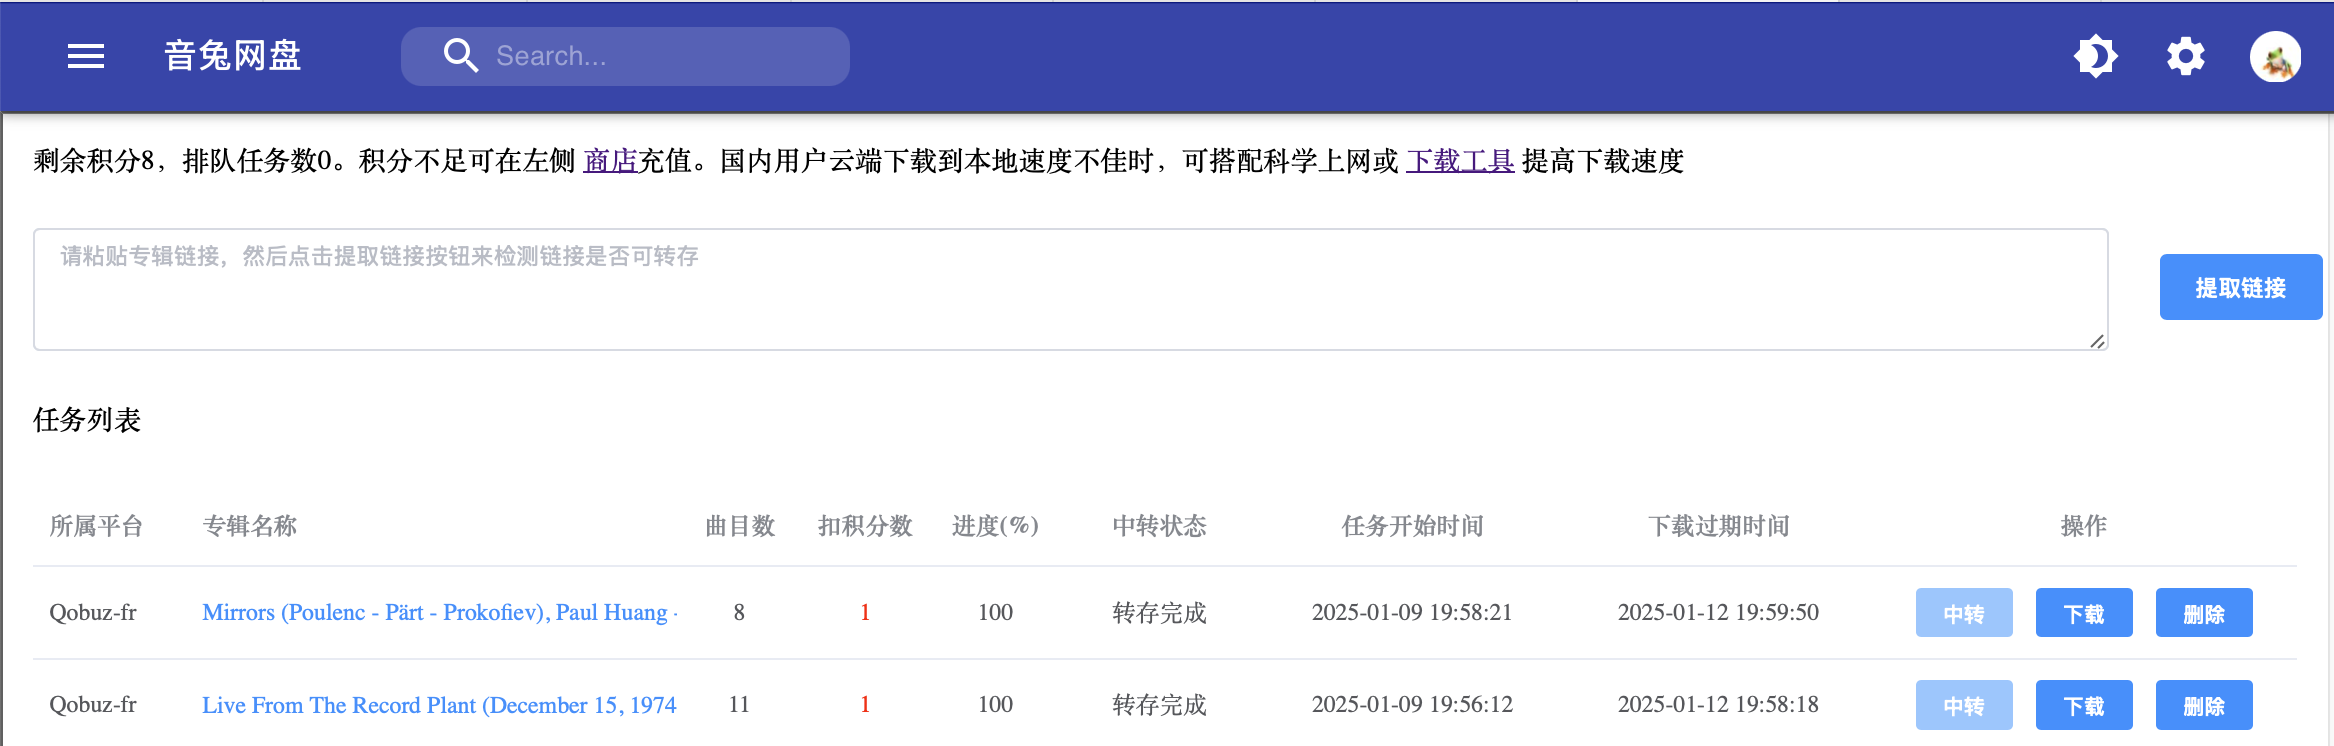Click track count 8 cell
Image resolution: width=2334 pixels, height=746 pixels.
tap(739, 612)
